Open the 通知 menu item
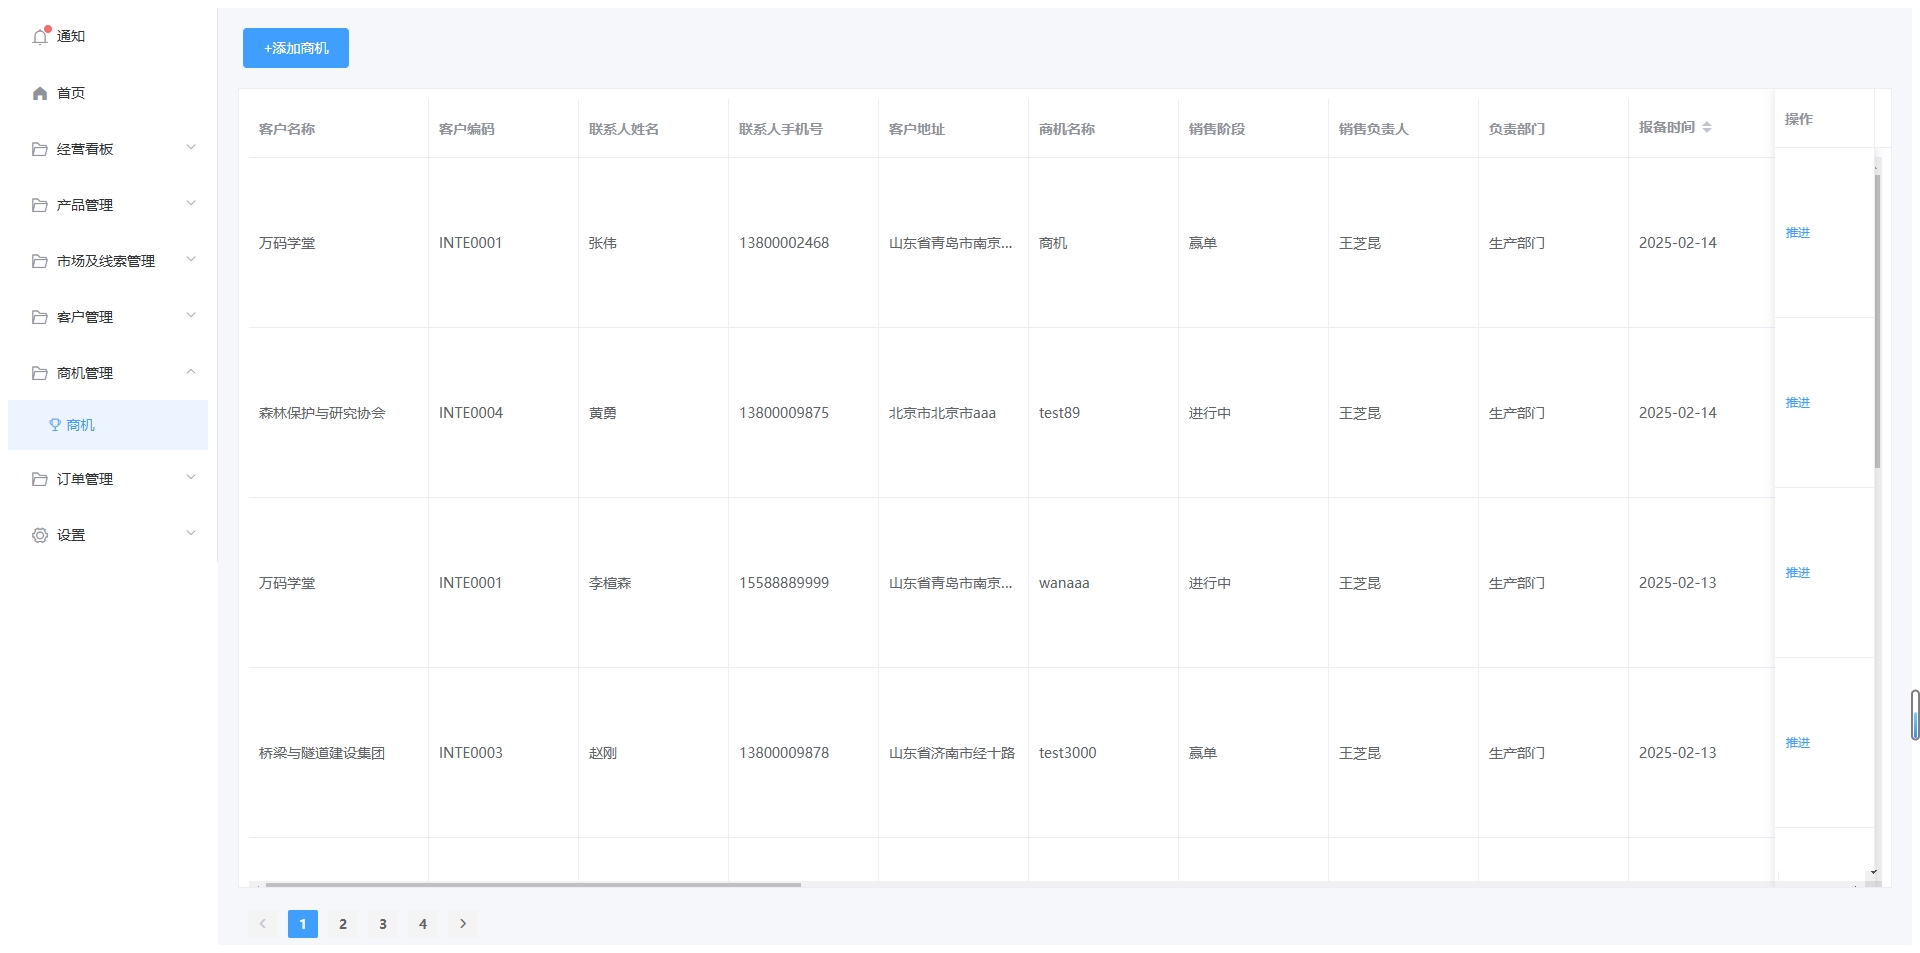Image resolution: width=1920 pixels, height=953 pixels. pos(71,36)
